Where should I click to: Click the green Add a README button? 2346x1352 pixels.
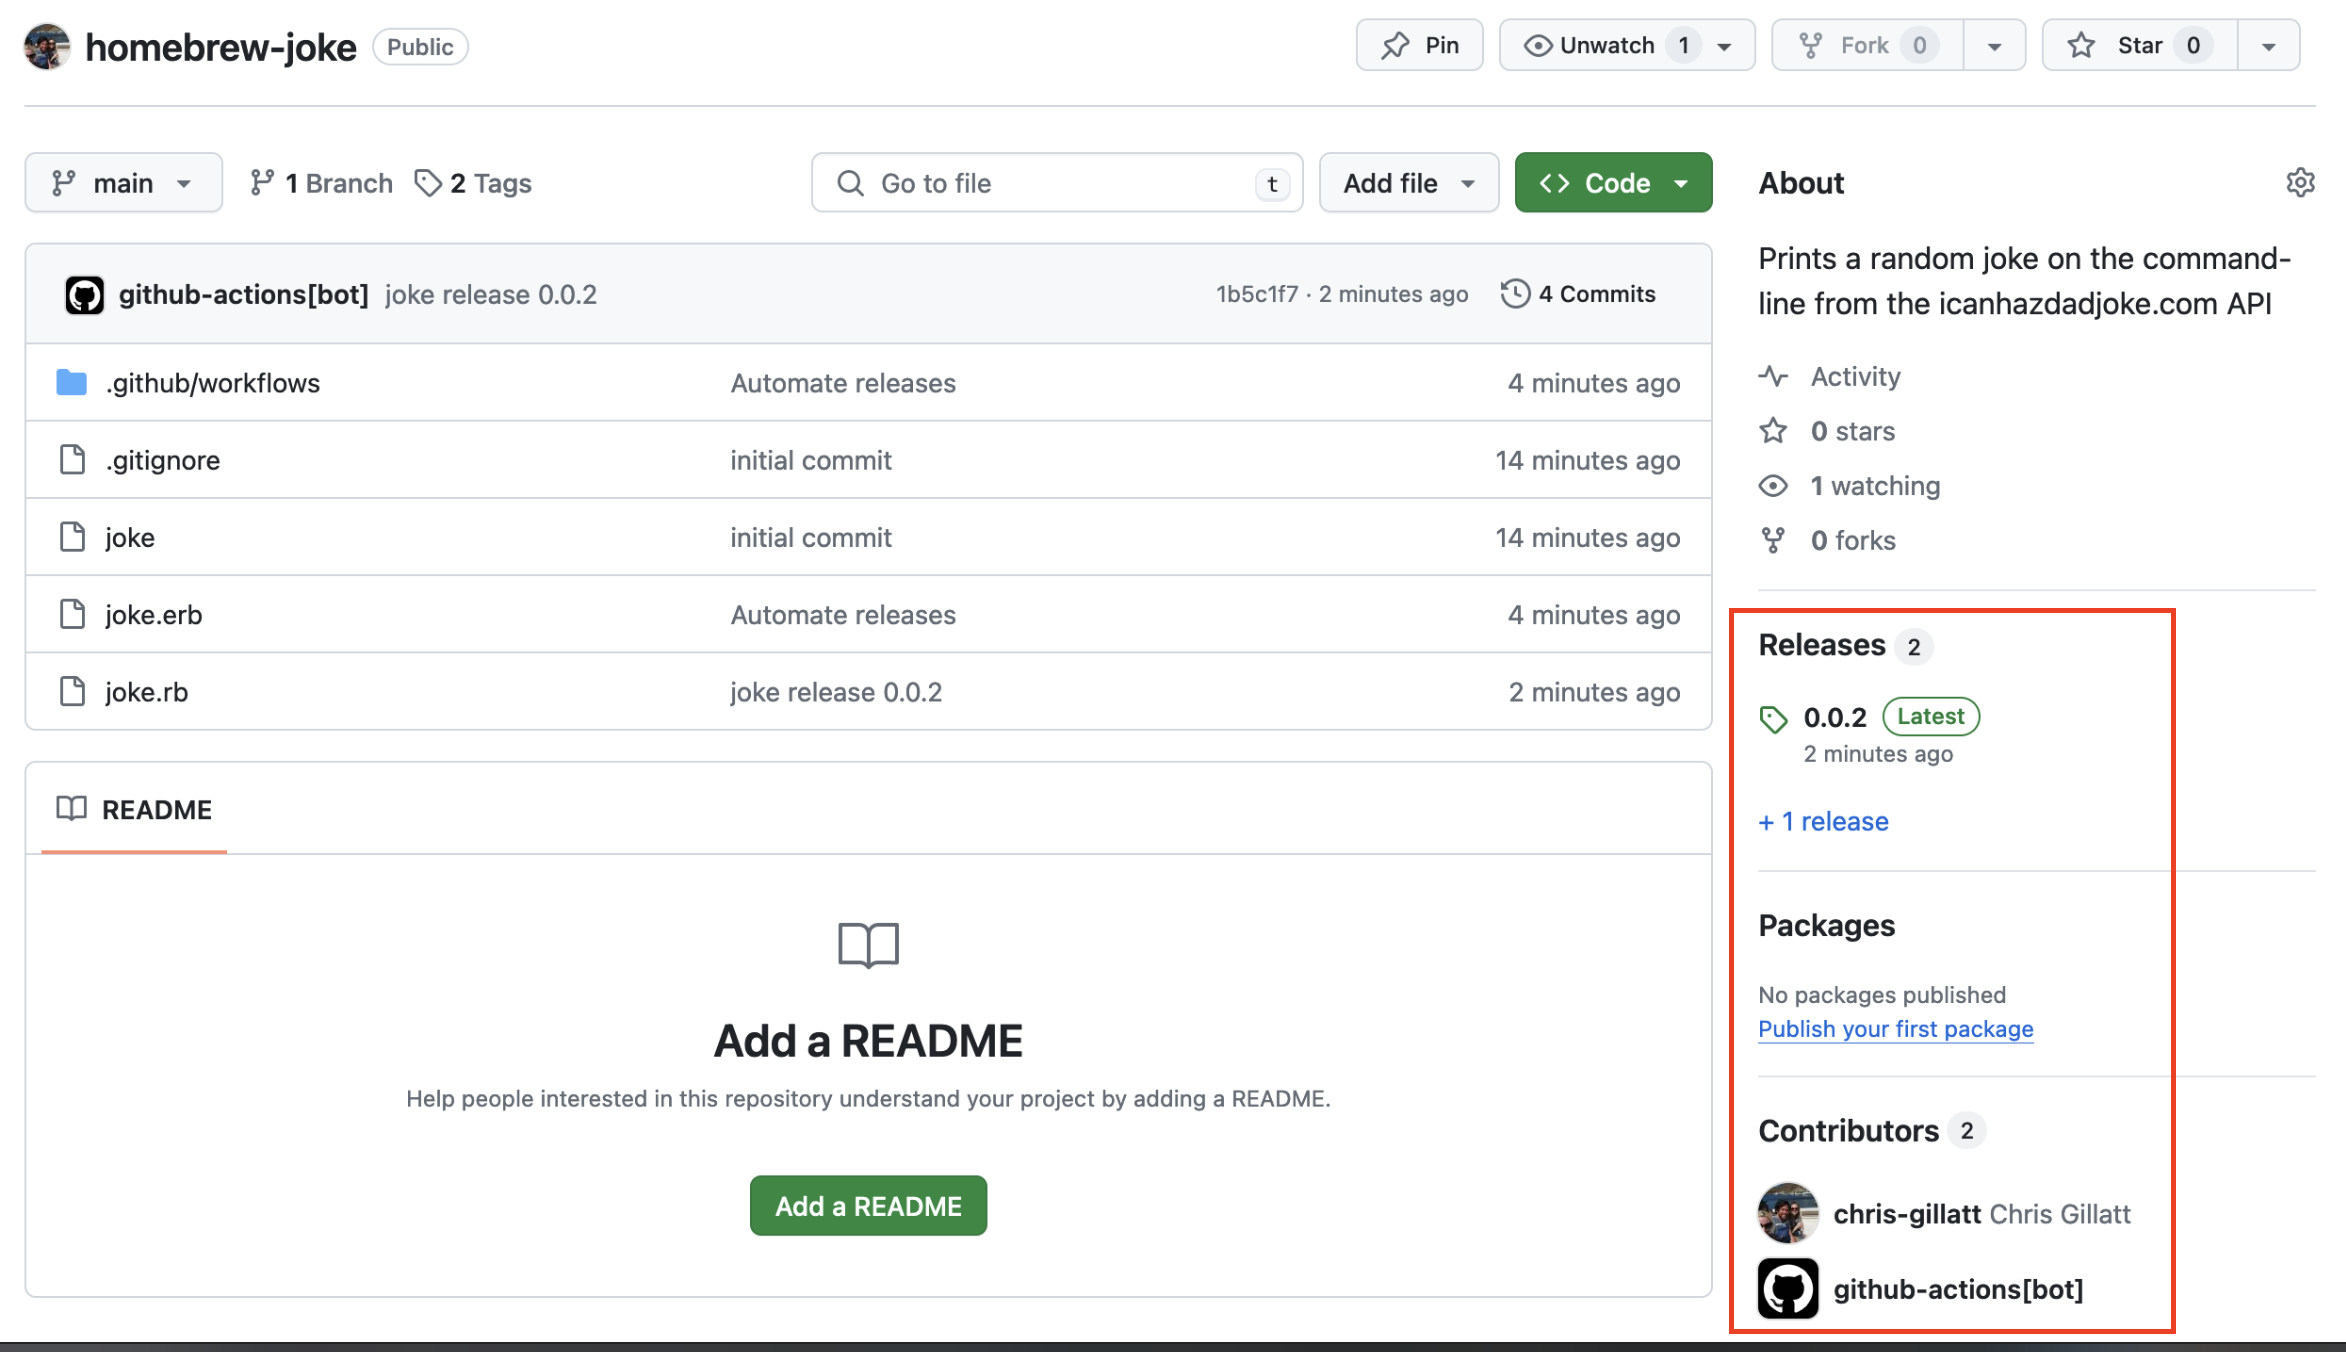click(x=867, y=1206)
